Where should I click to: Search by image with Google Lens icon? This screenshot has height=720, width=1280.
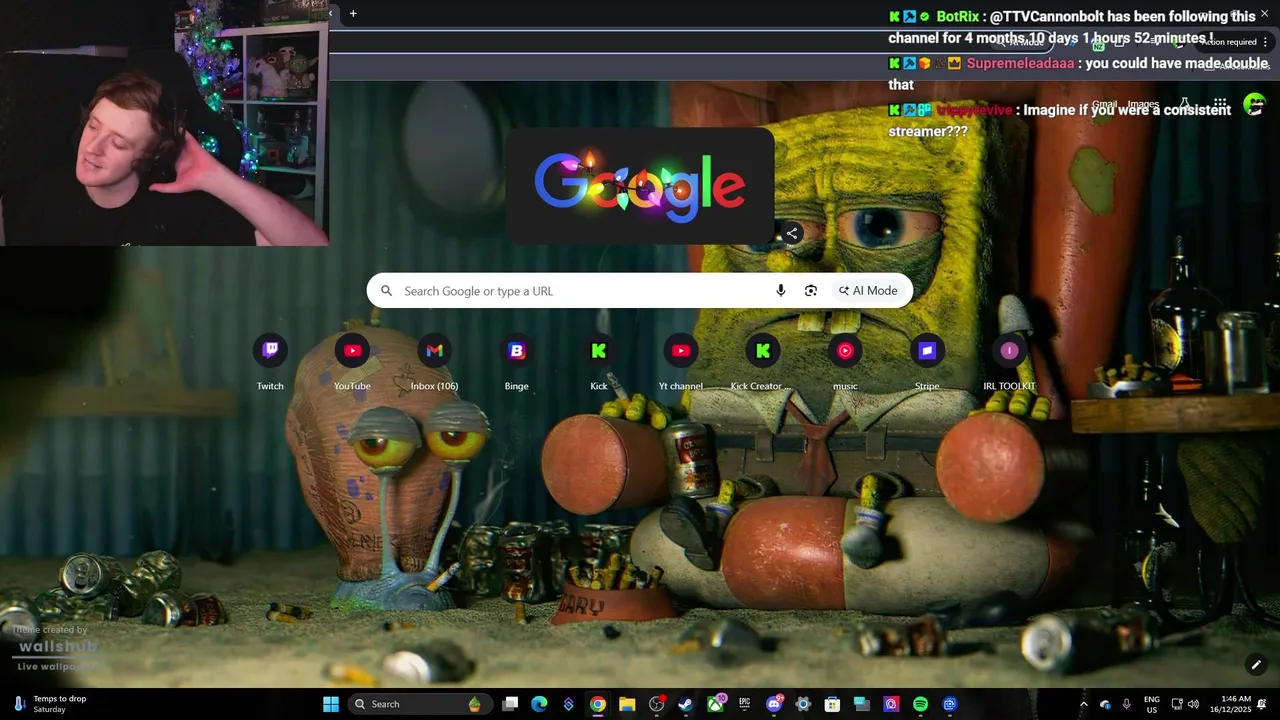pyautogui.click(x=811, y=291)
